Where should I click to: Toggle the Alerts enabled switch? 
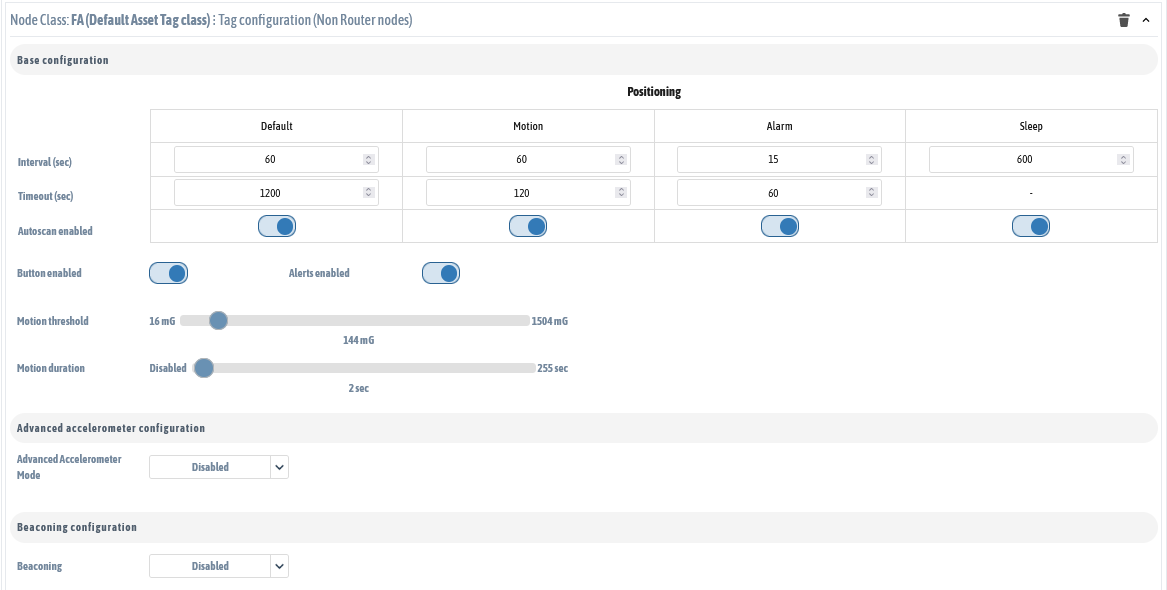coord(441,272)
